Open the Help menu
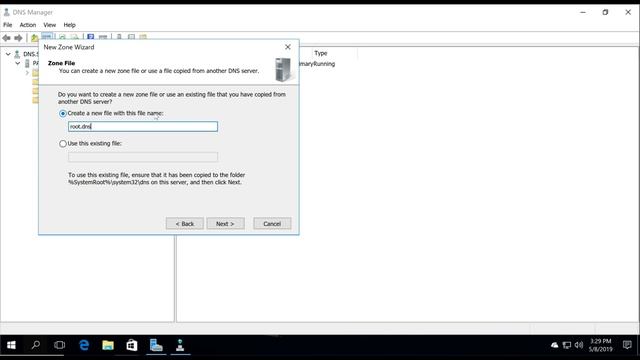Viewport: 640px width, 360px height. pos(69,25)
